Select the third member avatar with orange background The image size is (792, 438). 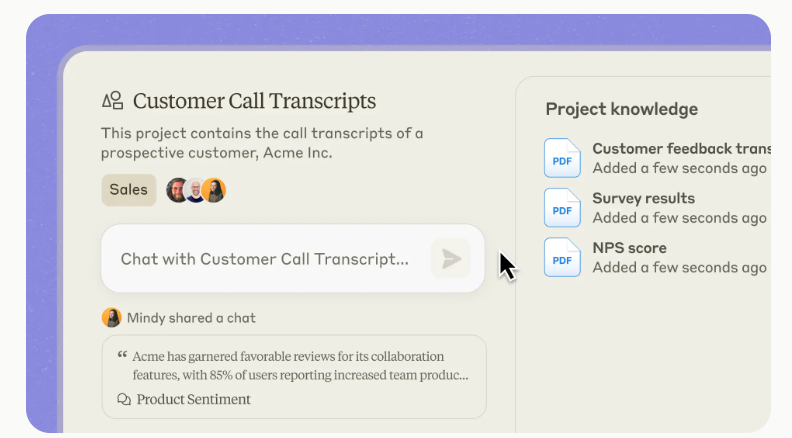(213, 190)
